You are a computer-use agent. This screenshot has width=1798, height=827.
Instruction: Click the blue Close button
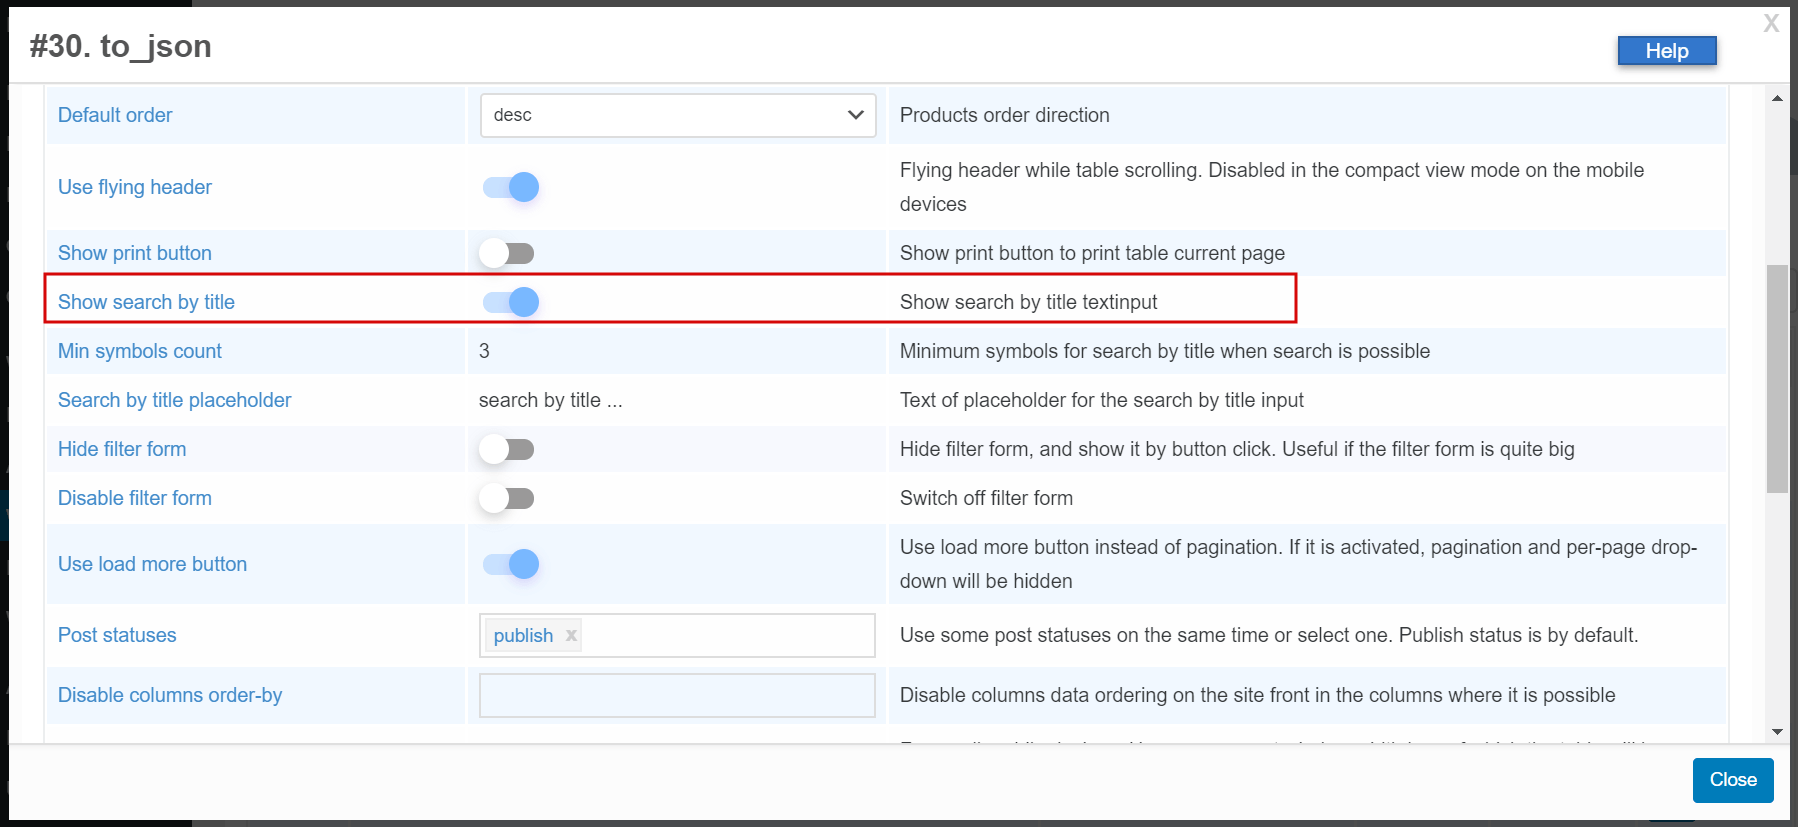[1733, 780]
